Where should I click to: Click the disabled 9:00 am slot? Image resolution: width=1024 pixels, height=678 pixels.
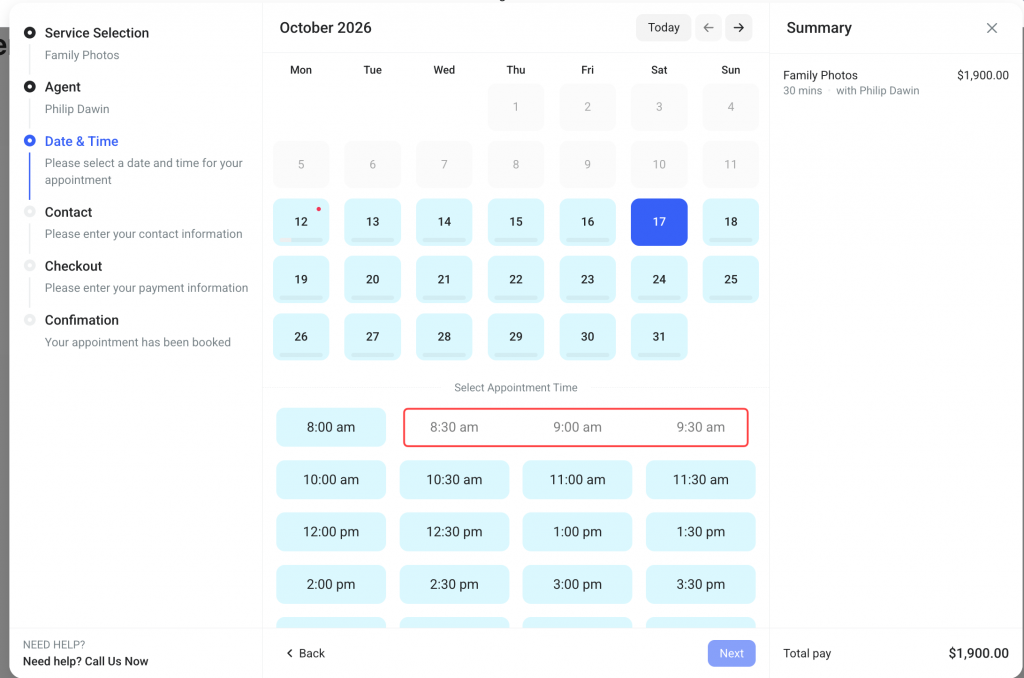coord(577,427)
